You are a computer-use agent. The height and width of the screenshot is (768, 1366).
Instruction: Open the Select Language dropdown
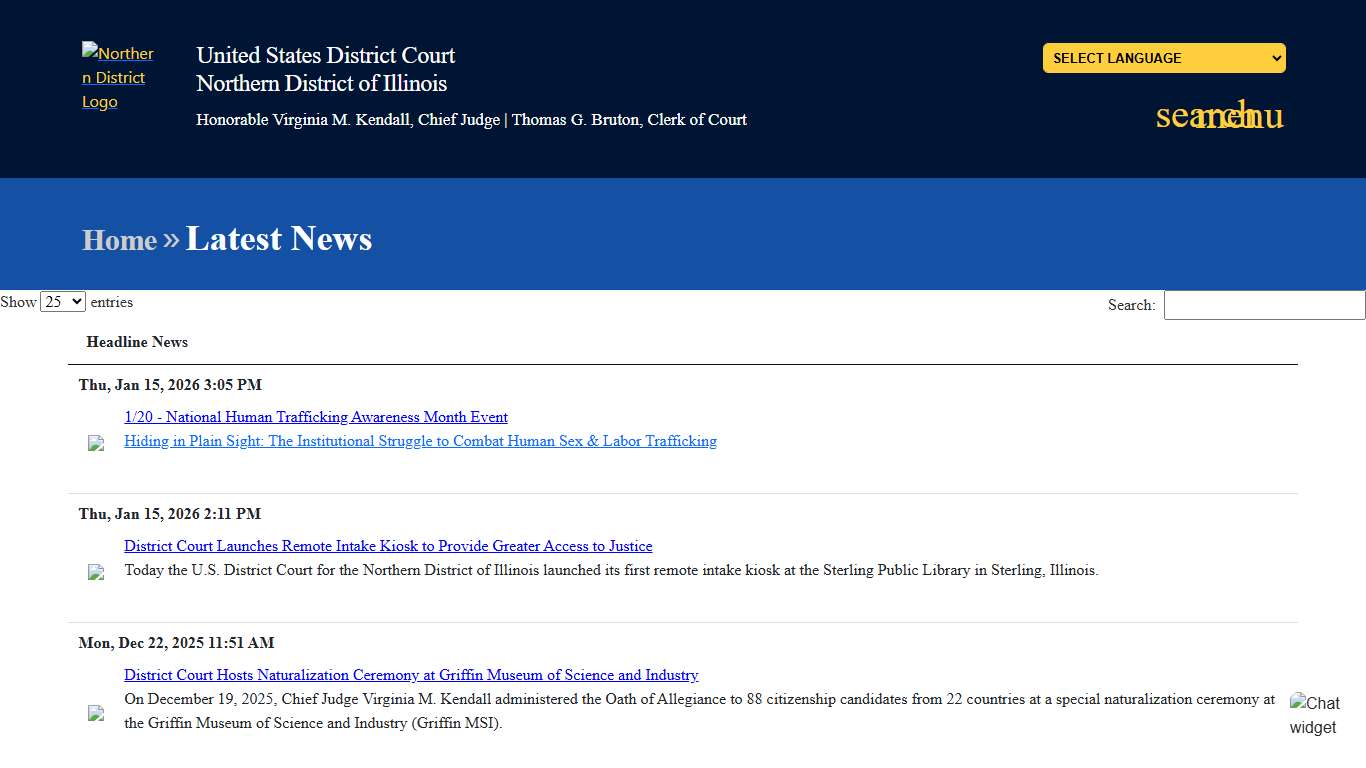coord(1163,58)
